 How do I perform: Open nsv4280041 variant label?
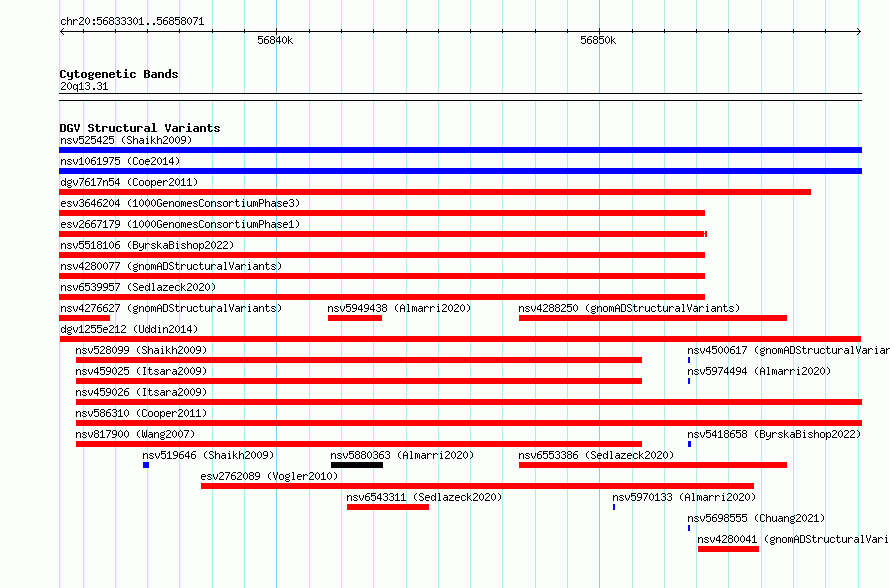(794, 539)
